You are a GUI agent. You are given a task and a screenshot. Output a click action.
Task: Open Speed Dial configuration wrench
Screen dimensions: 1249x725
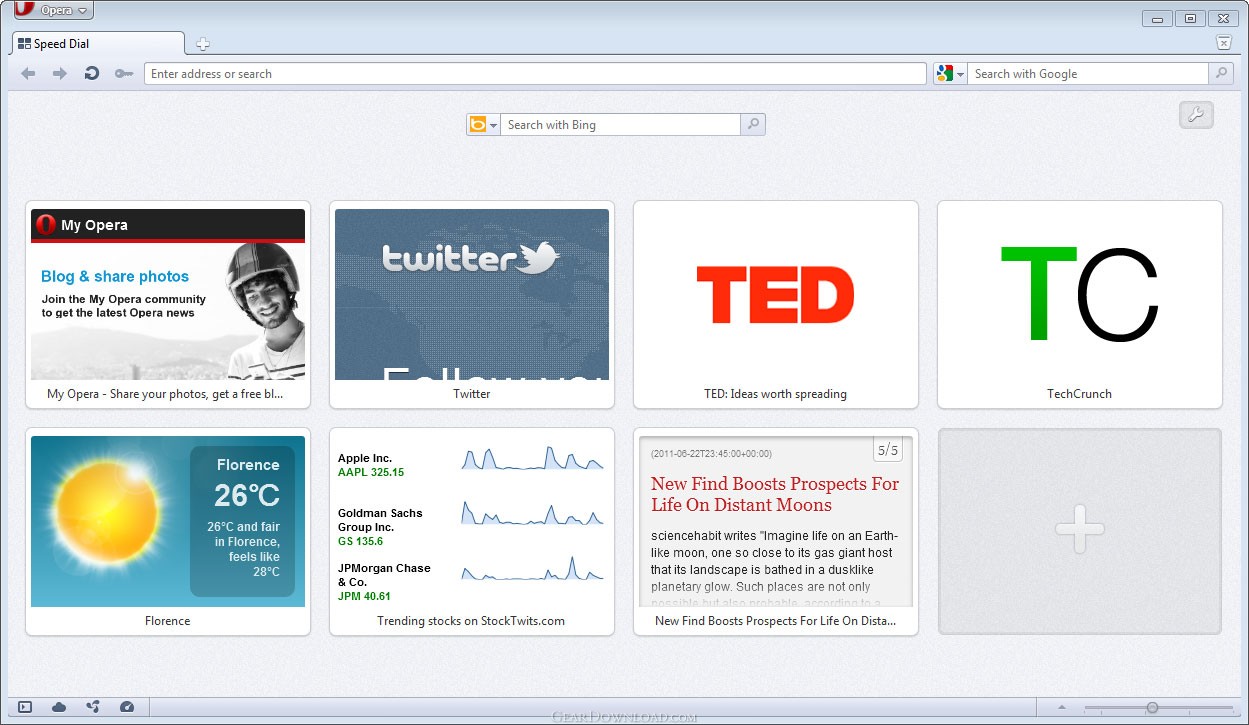click(1196, 115)
